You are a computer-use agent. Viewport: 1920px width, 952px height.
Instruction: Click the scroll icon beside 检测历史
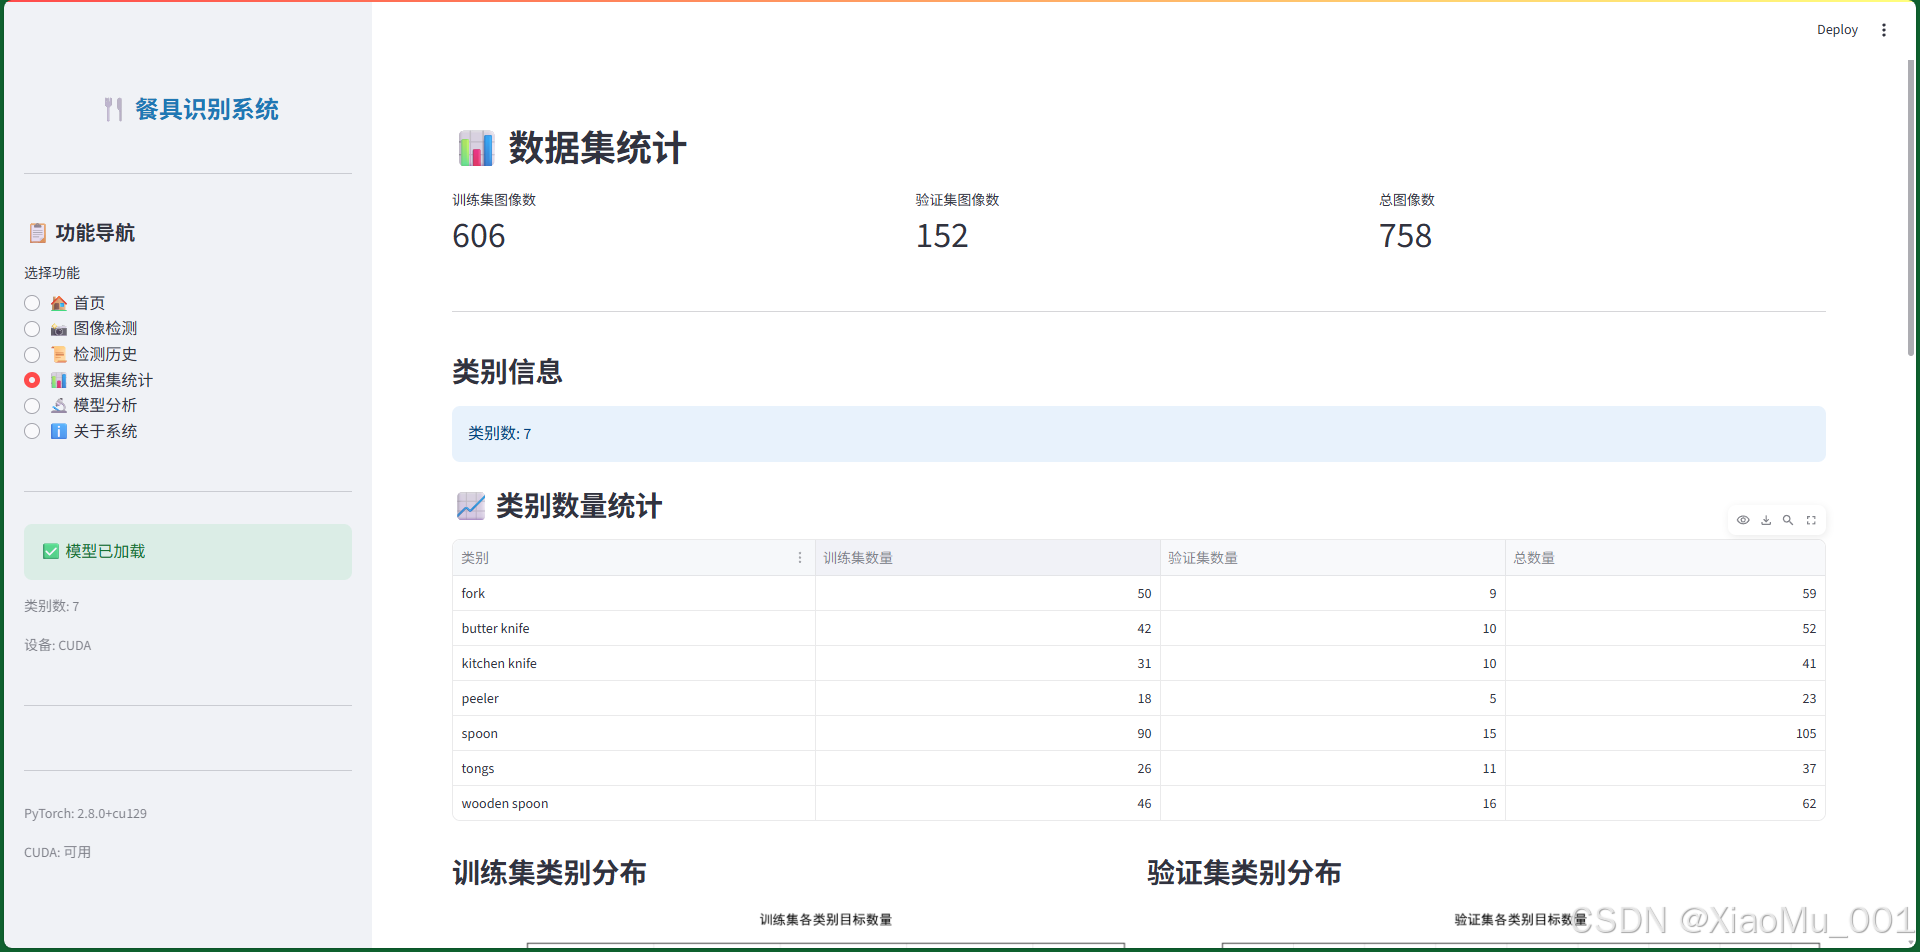[x=59, y=355]
